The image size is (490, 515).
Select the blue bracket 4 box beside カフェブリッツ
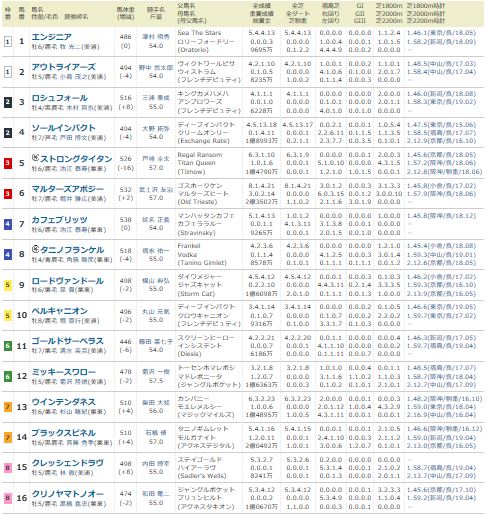(7, 224)
